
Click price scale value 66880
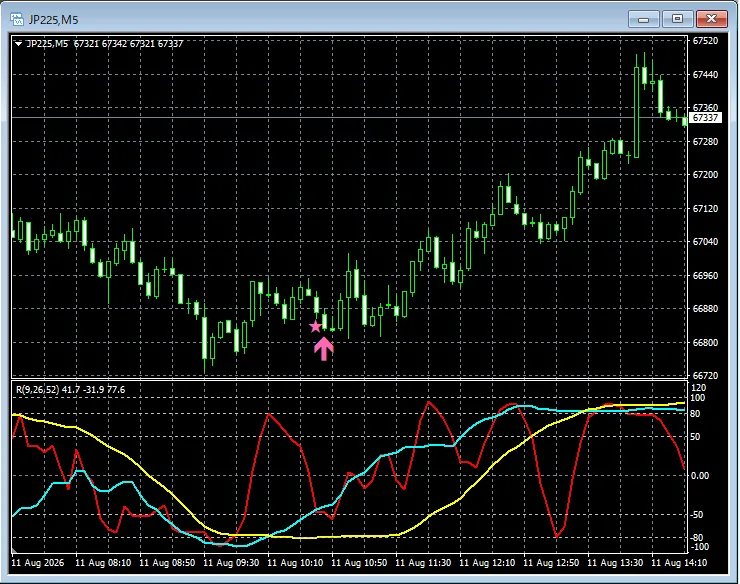(x=705, y=309)
